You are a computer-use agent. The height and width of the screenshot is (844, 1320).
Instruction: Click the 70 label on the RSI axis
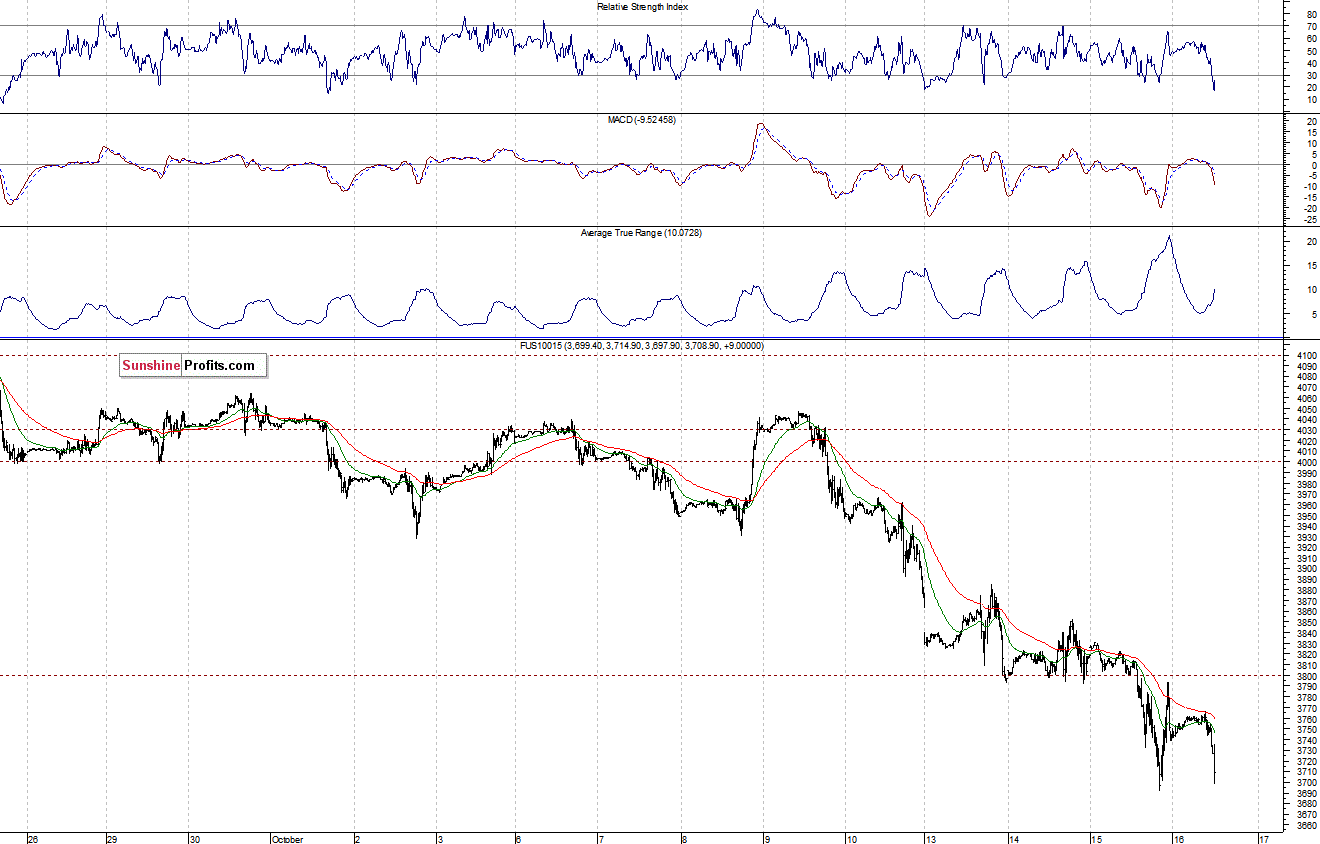[x=1311, y=27]
